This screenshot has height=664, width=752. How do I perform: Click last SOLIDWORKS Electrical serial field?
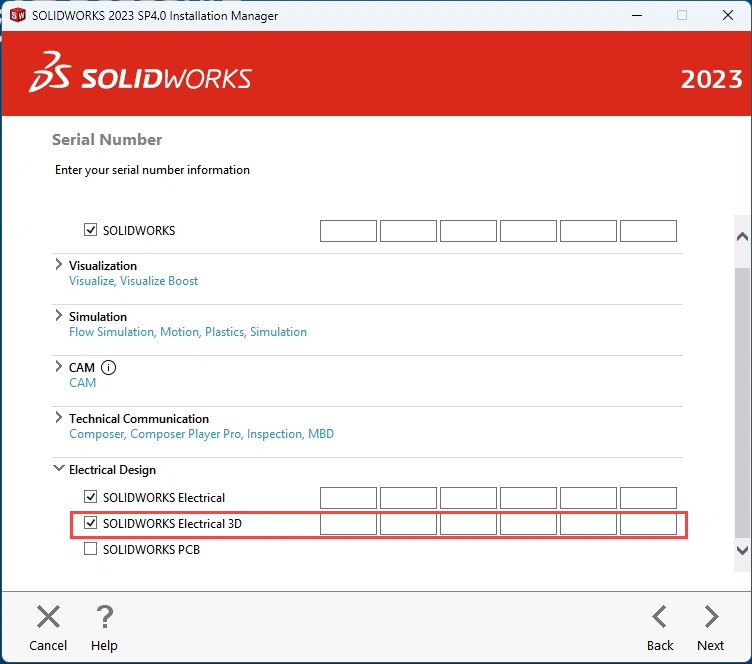[648, 498]
